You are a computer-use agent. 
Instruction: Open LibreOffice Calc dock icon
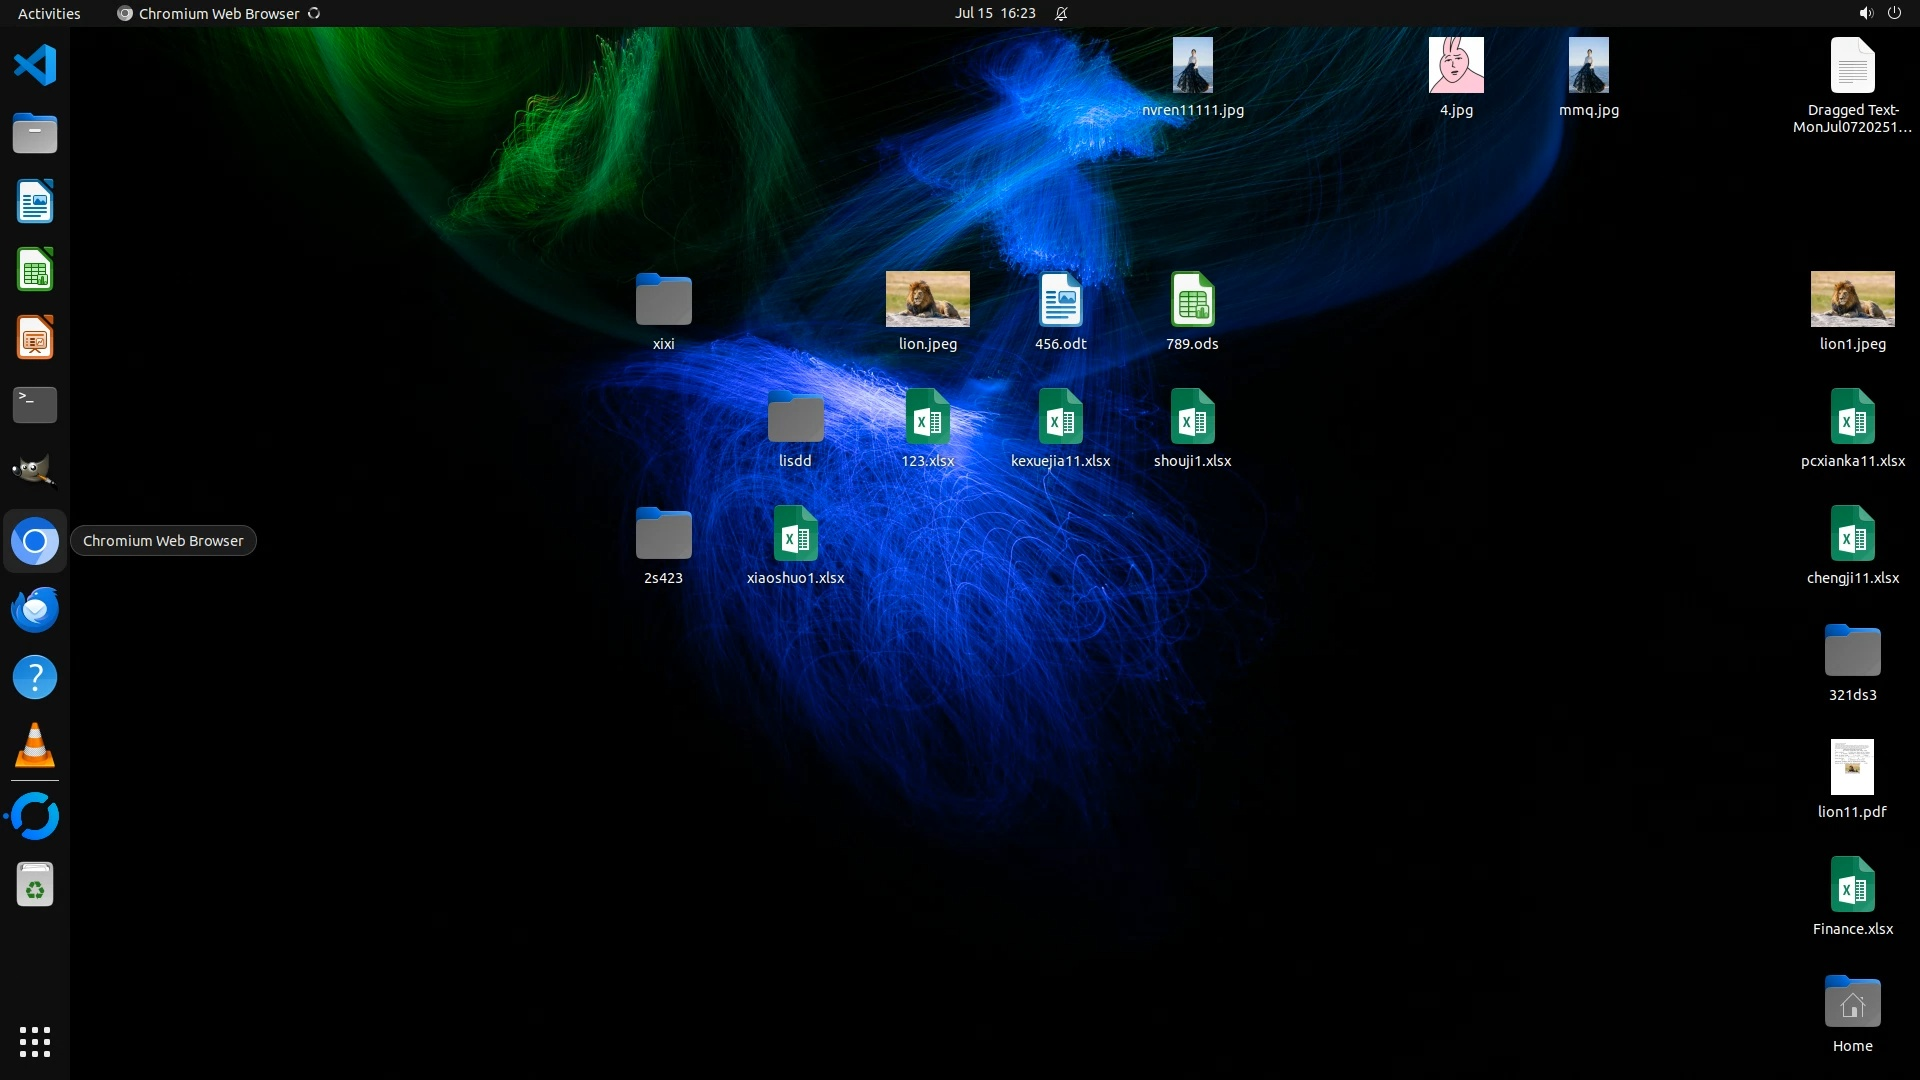[35, 270]
